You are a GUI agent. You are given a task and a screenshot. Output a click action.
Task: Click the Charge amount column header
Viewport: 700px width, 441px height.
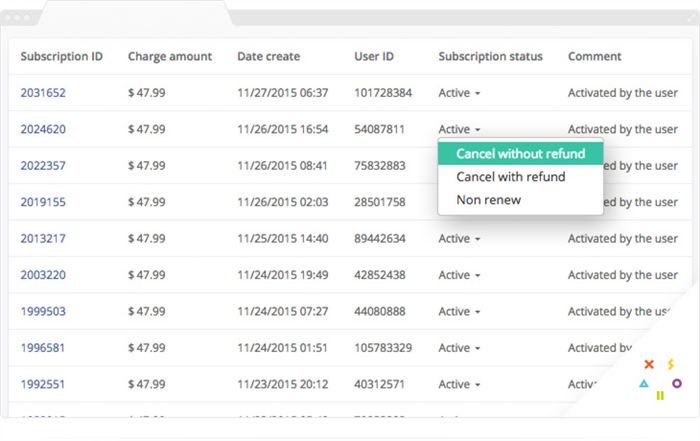[170, 57]
